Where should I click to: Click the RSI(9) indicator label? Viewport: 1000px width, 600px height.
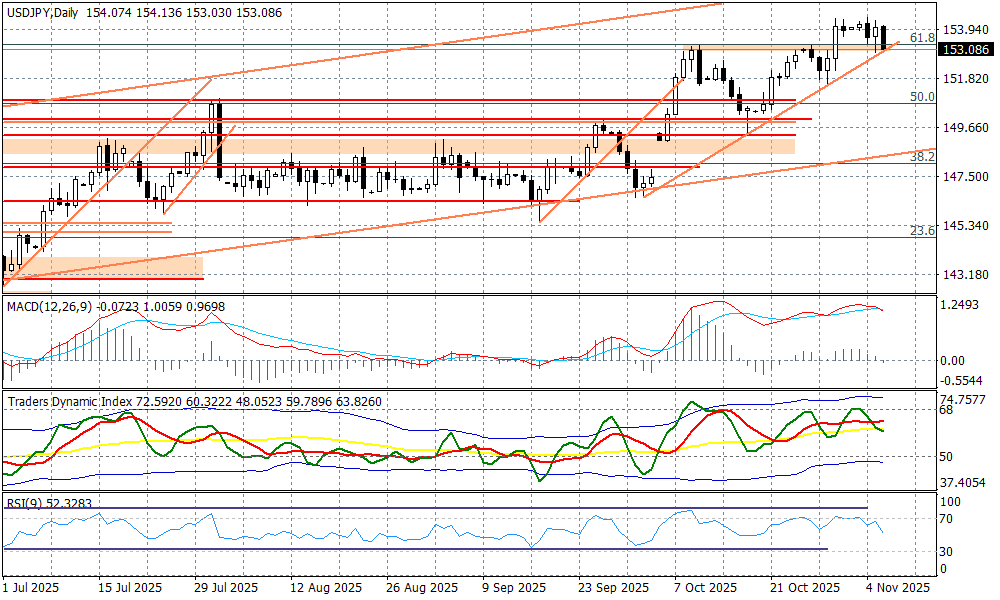point(22,503)
